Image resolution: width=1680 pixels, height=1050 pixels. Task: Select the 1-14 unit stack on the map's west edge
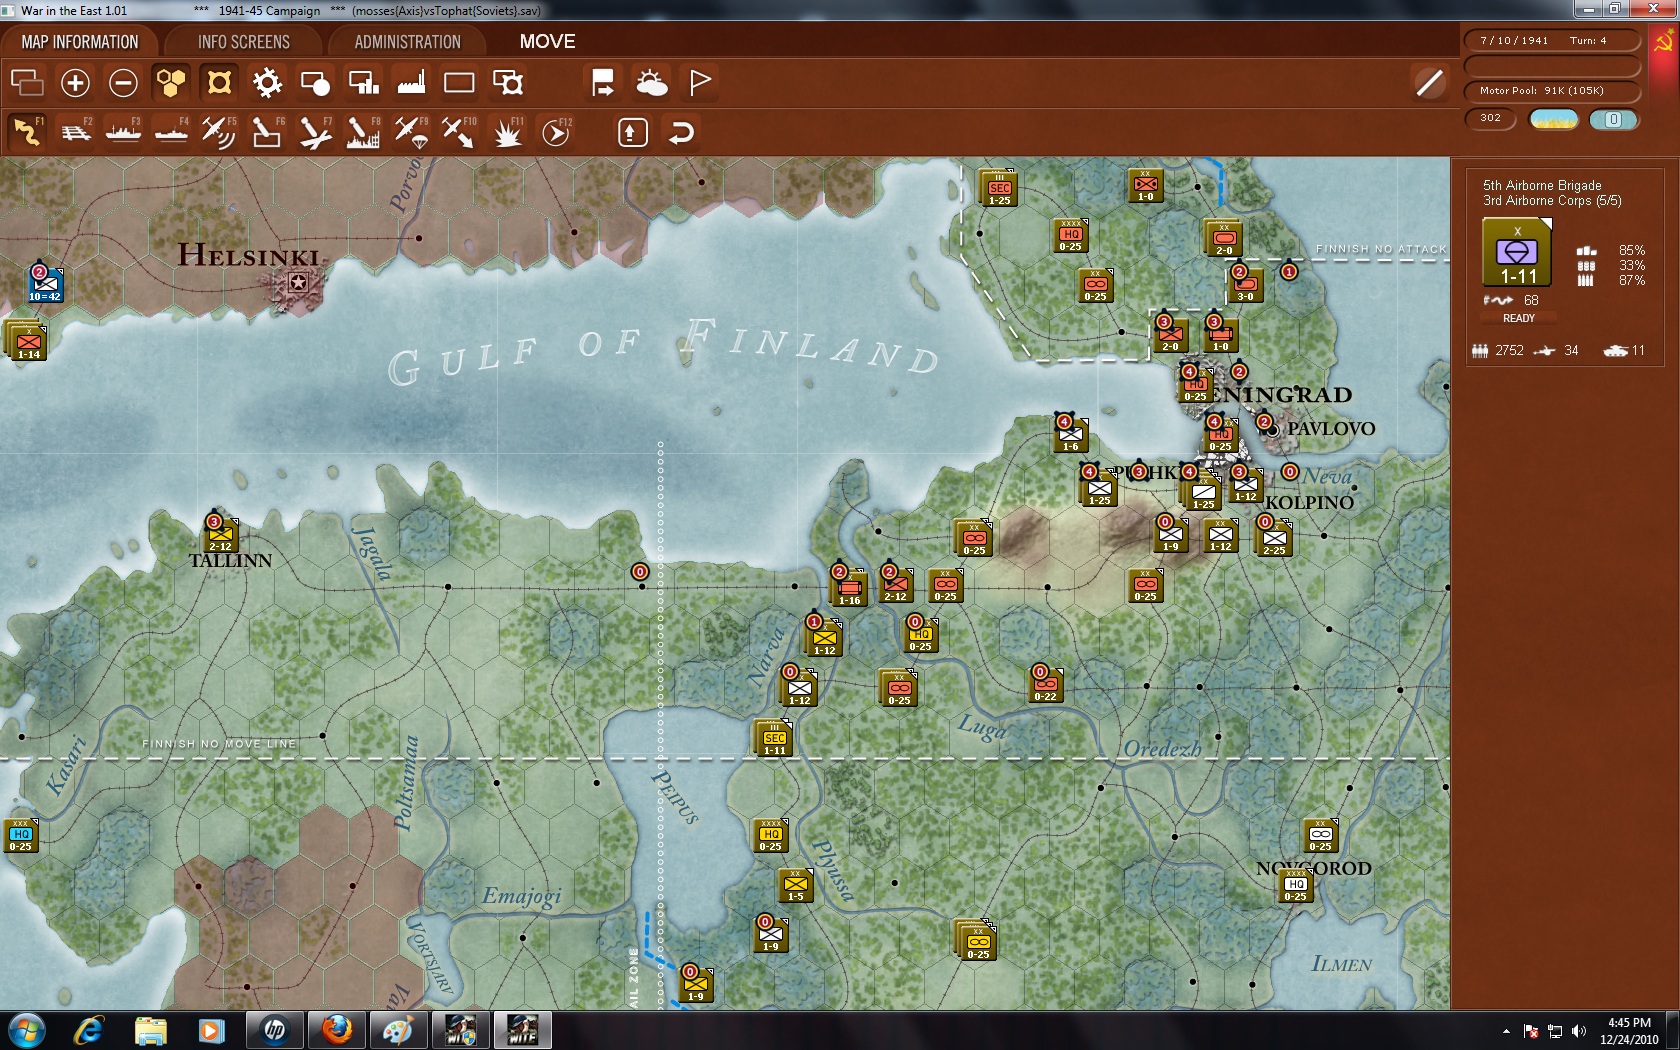pyautogui.click(x=27, y=341)
